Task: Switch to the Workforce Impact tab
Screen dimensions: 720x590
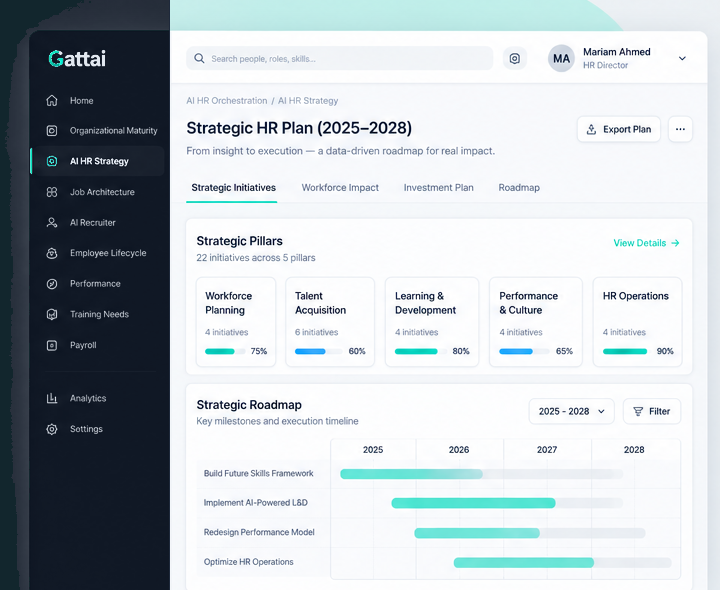Action: [340, 188]
